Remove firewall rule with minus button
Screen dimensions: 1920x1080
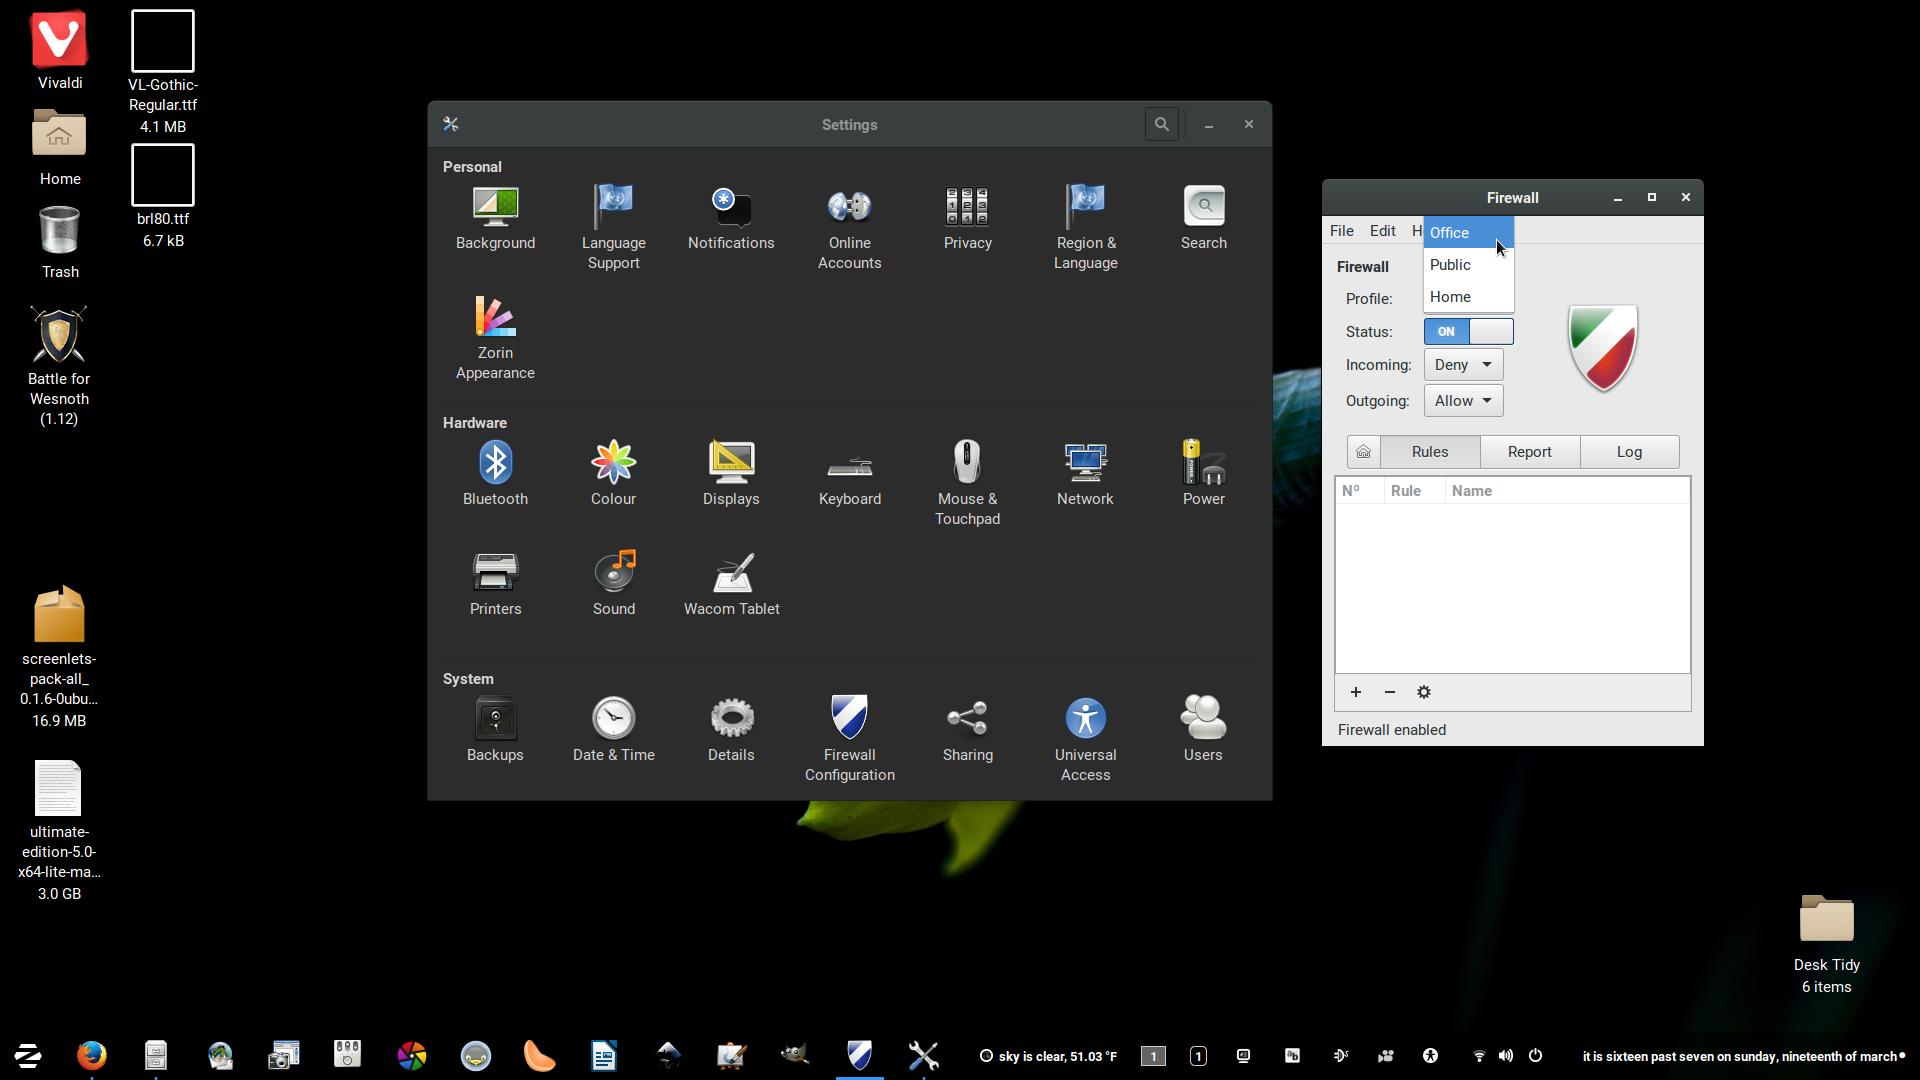click(1390, 692)
